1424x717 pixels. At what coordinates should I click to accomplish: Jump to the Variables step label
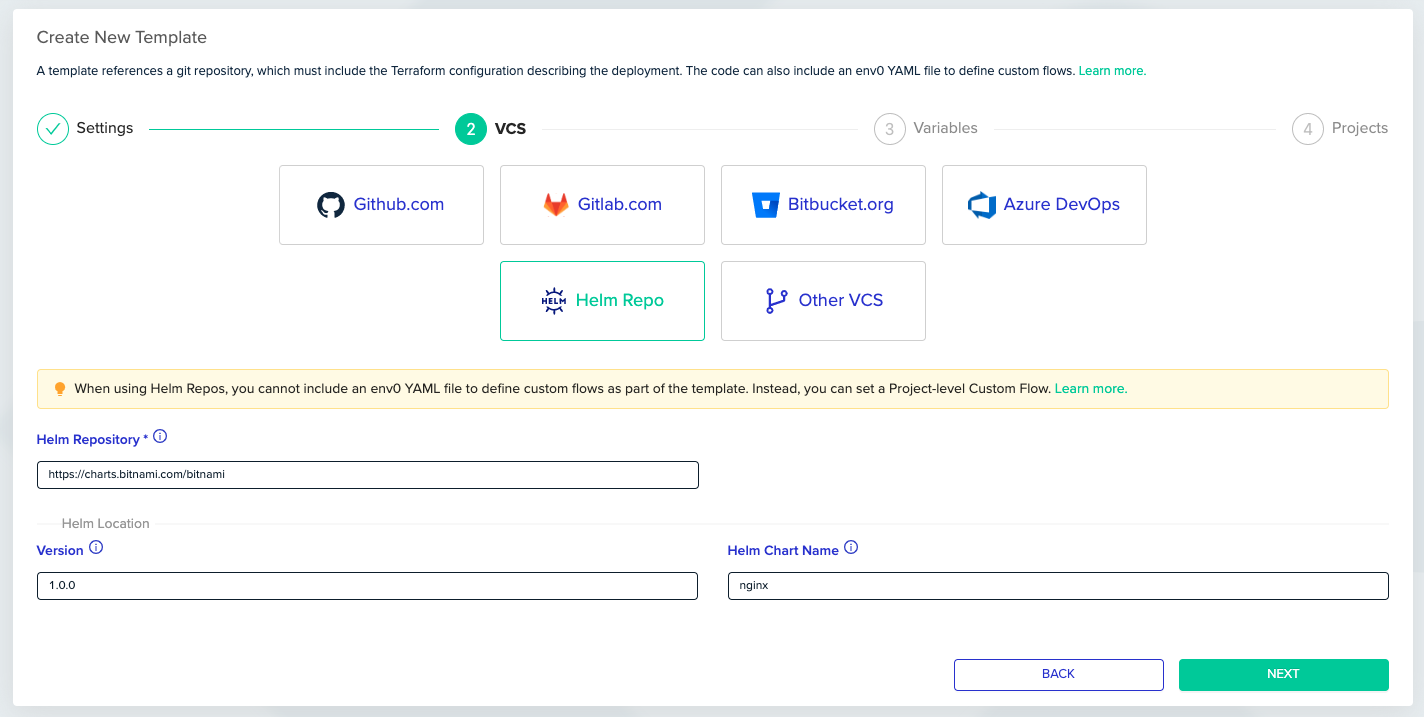pos(946,128)
